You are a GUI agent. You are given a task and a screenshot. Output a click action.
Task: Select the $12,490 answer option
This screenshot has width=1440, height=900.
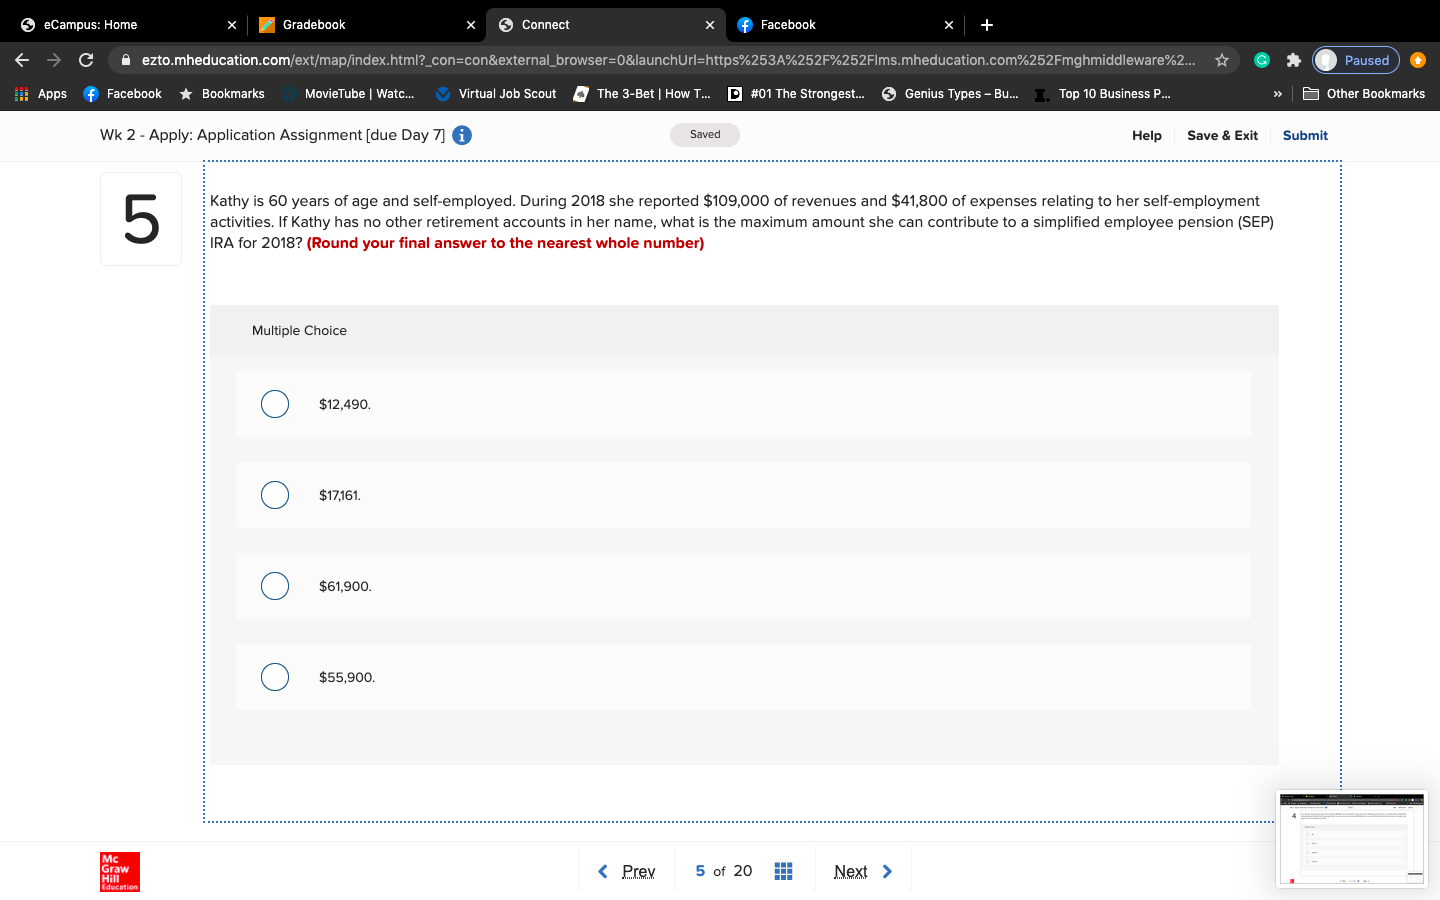(x=275, y=404)
